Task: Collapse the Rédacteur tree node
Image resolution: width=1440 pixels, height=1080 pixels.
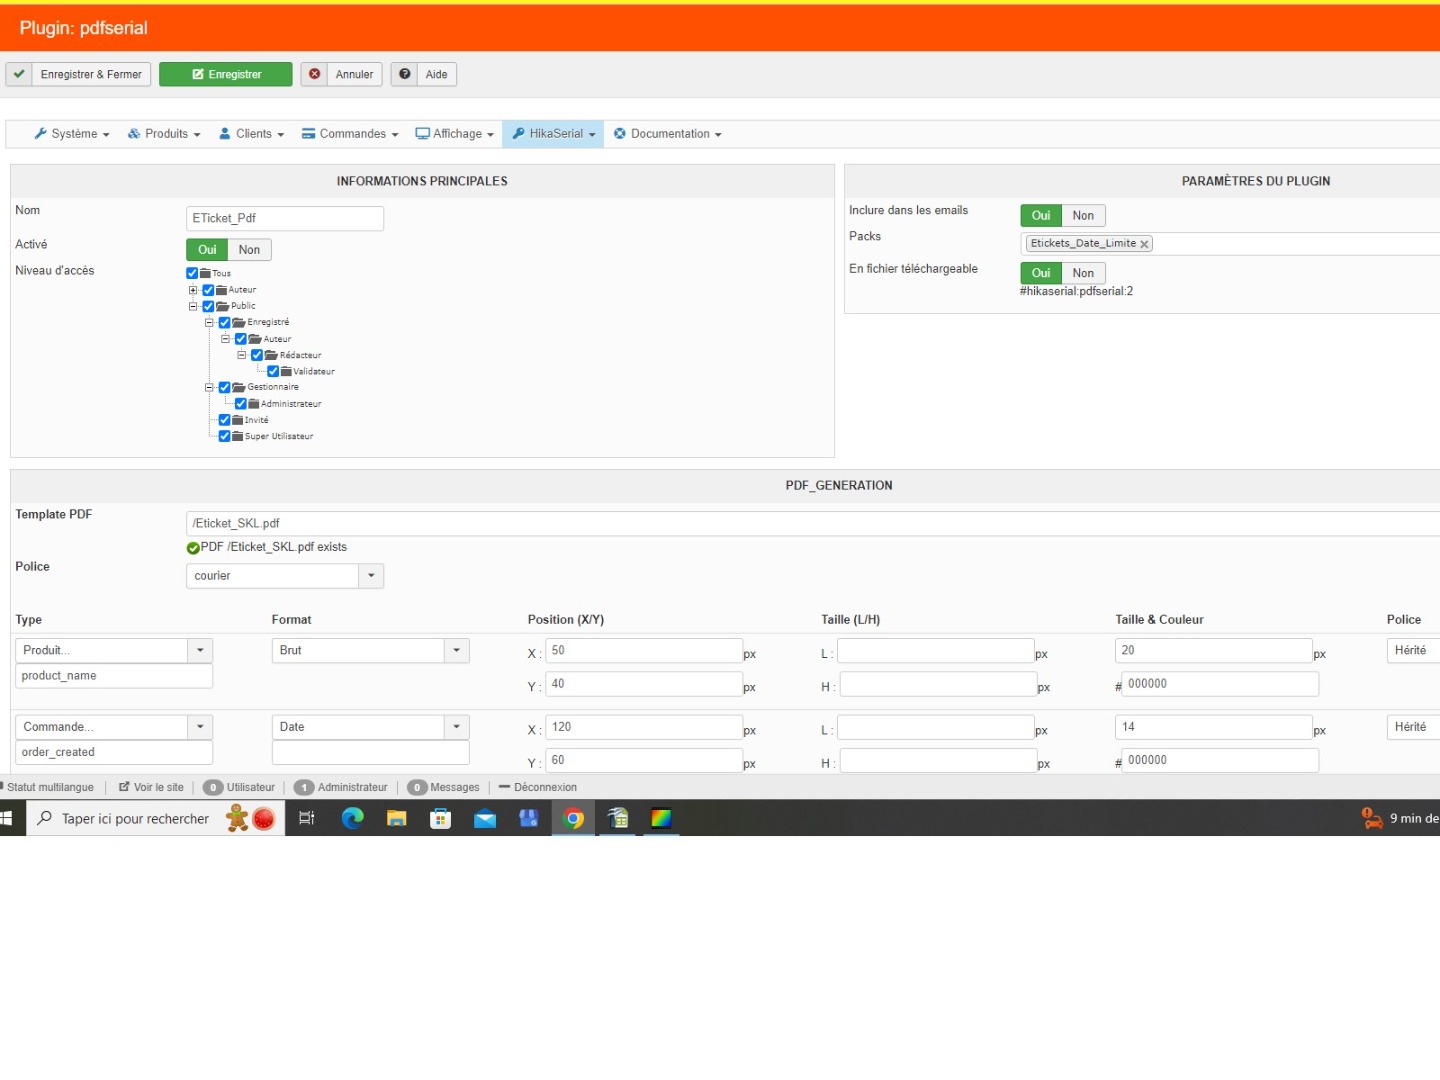Action: point(241,355)
